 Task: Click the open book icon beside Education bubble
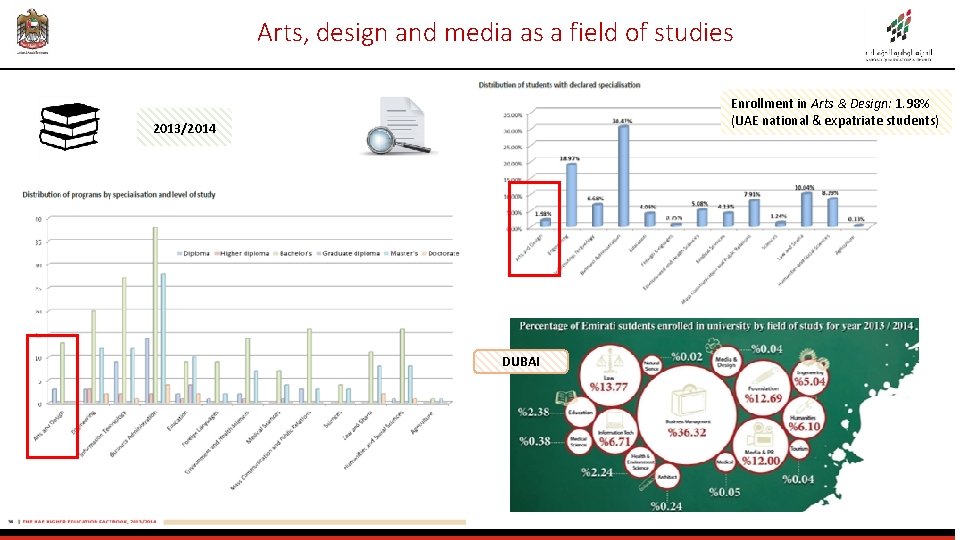564,397
